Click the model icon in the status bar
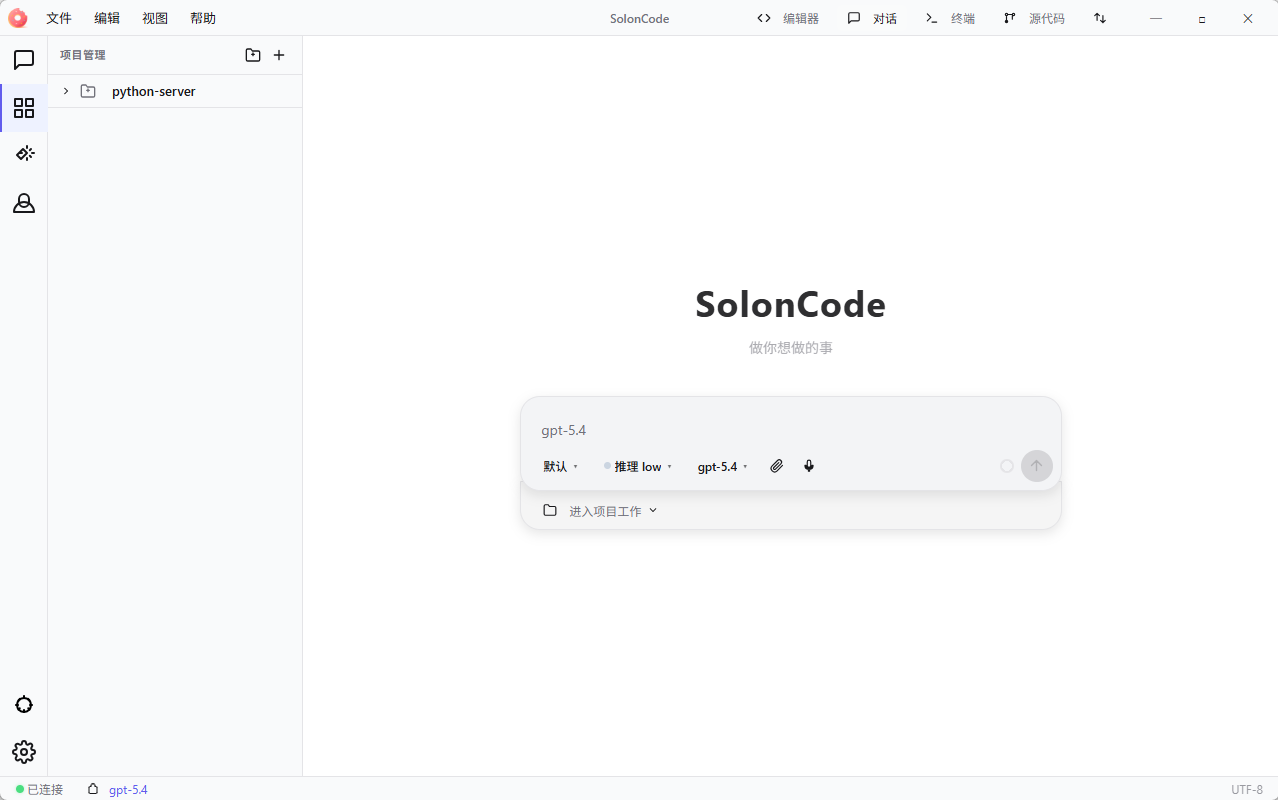Image resolution: width=1278 pixels, height=800 pixels. click(x=93, y=789)
